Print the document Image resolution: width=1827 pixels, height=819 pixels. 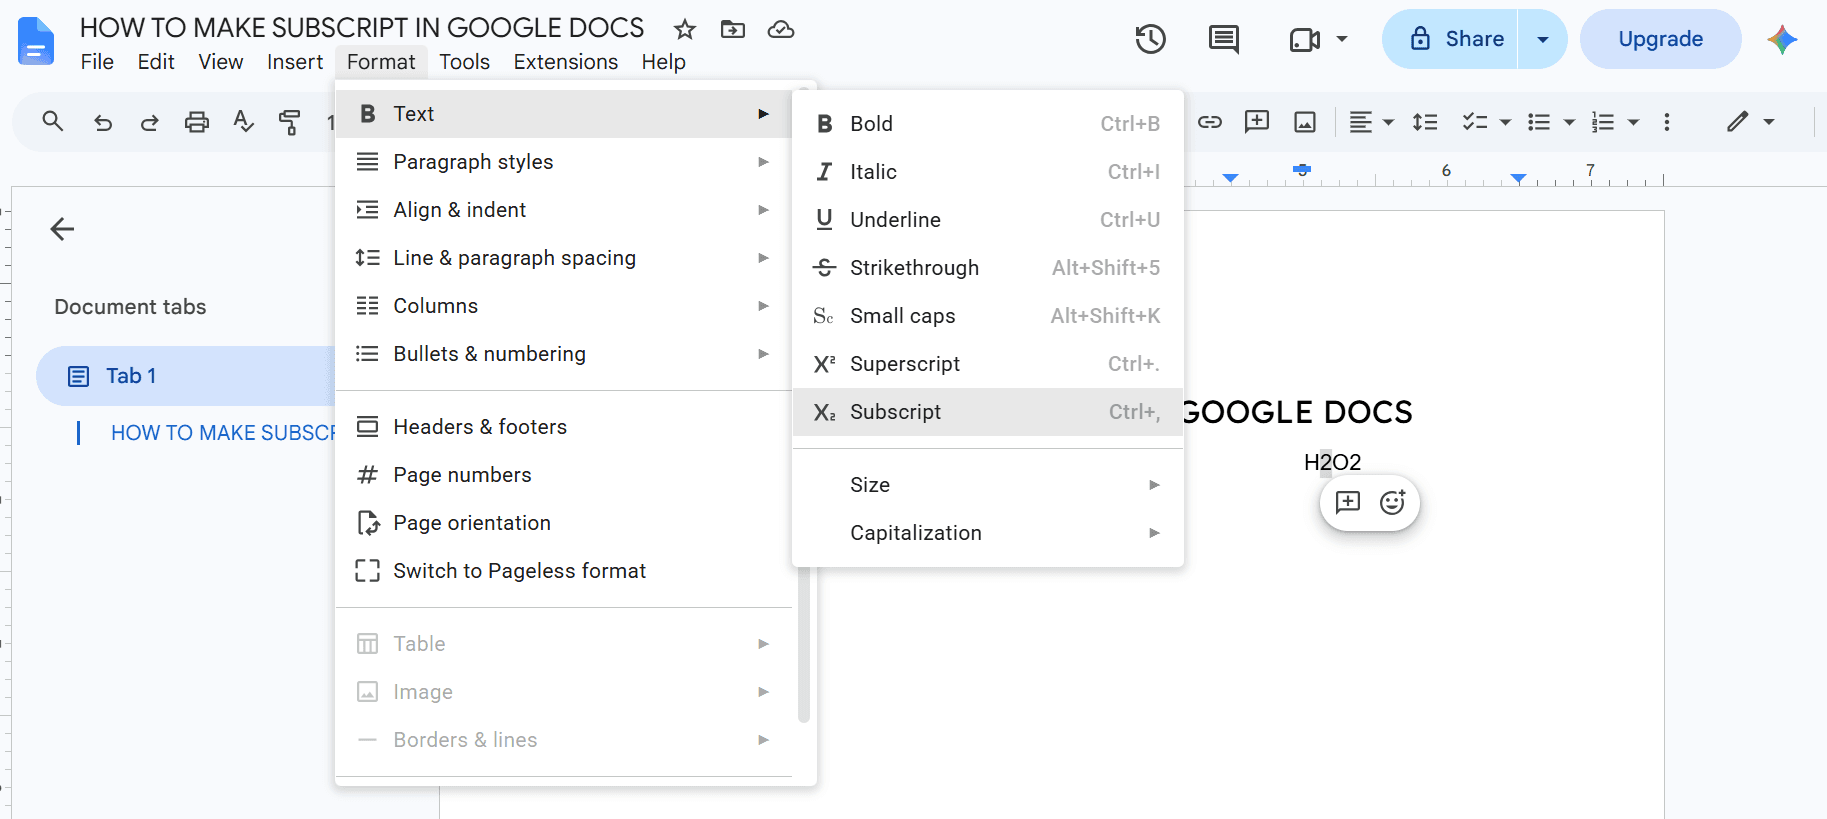coord(197,122)
